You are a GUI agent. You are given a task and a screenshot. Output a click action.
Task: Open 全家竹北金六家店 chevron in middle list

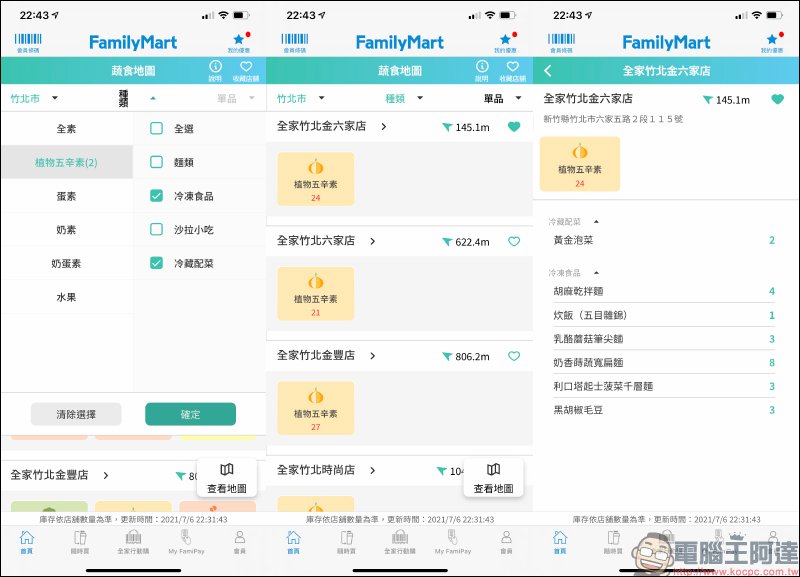(x=384, y=127)
